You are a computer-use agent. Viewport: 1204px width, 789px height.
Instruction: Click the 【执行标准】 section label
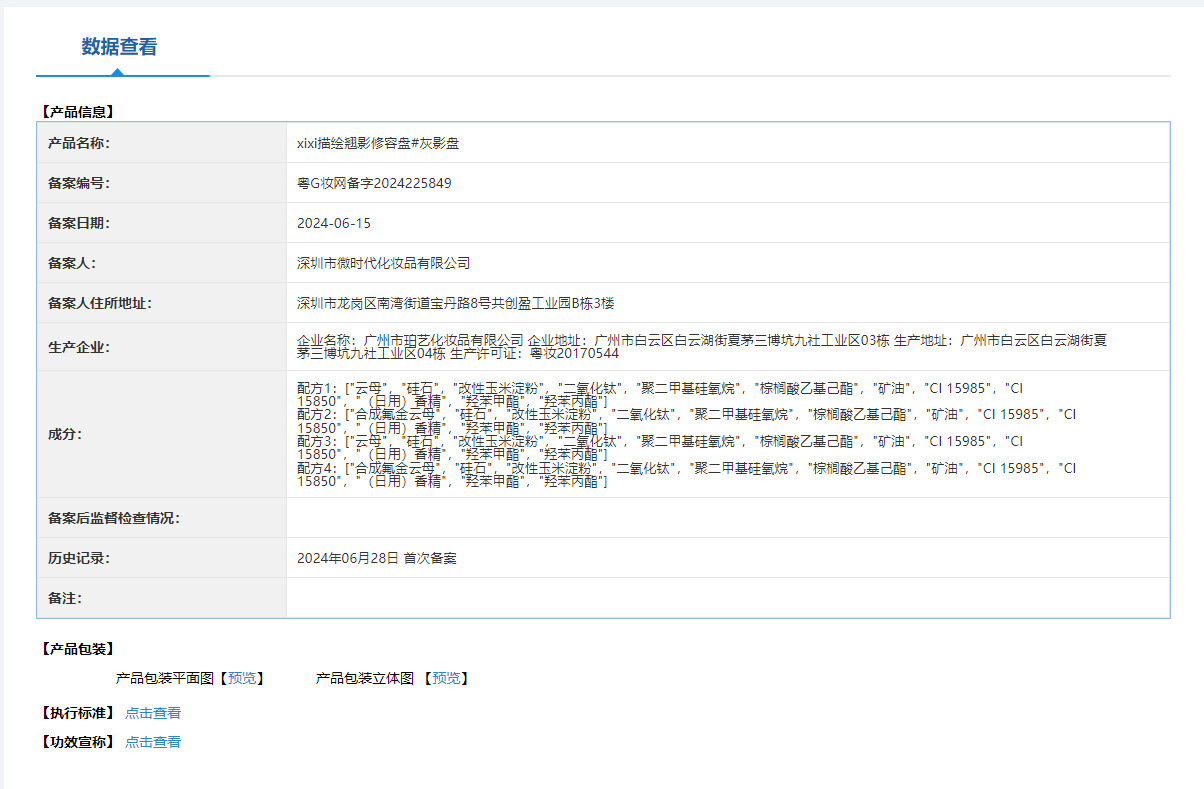pos(77,712)
